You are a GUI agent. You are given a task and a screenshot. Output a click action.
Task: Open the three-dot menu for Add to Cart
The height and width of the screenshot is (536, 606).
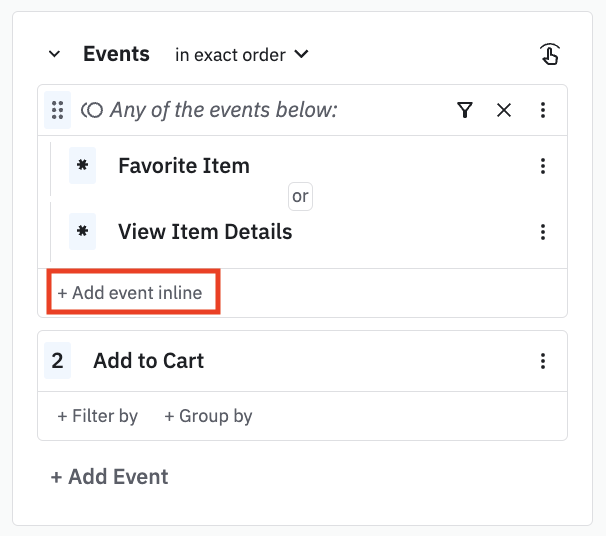click(x=543, y=361)
